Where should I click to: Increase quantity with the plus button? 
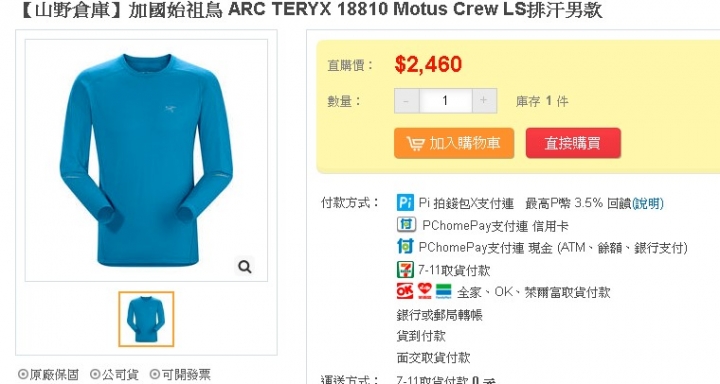pyautogui.click(x=484, y=101)
